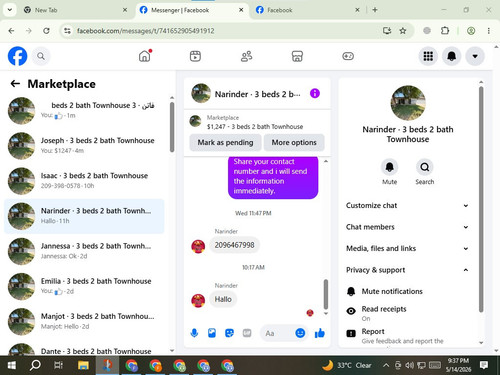This screenshot has width=500, height=375.
Task: Click the chat messages scrollbar
Action: click(x=326, y=294)
